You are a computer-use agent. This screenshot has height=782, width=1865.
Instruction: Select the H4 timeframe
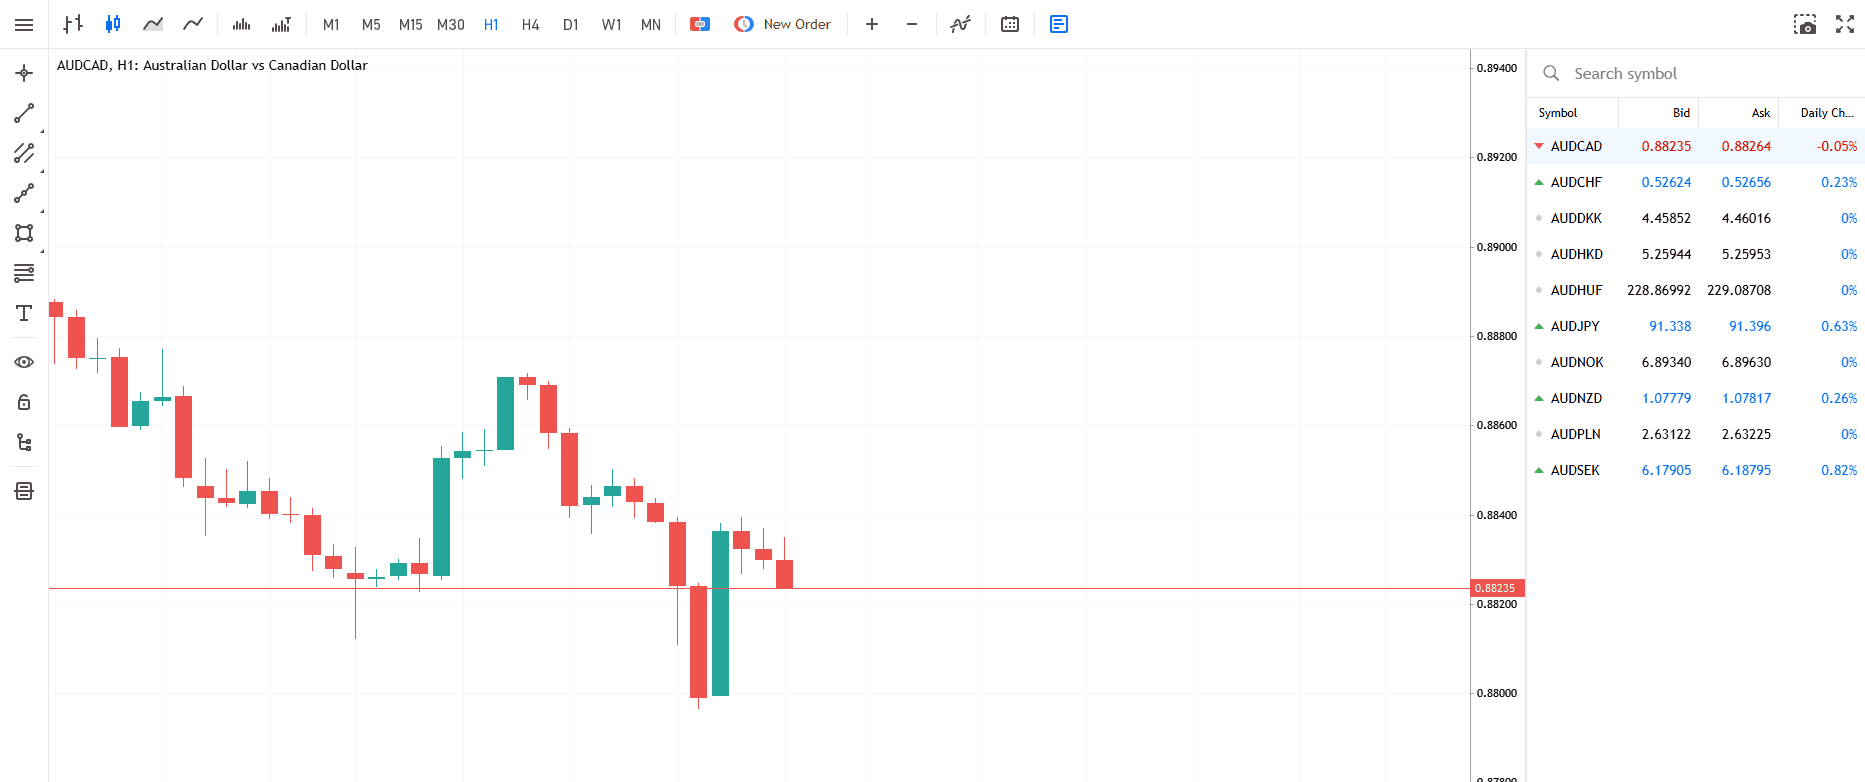point(530,24)
